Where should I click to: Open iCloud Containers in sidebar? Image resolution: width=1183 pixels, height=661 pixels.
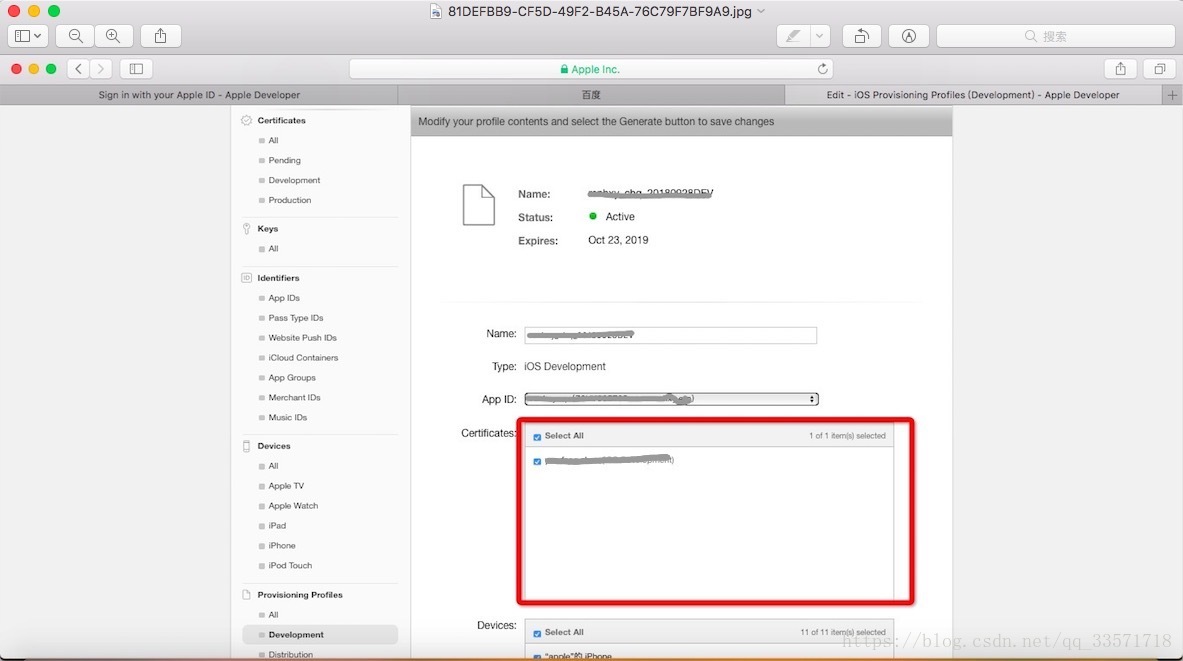[303, 358]
